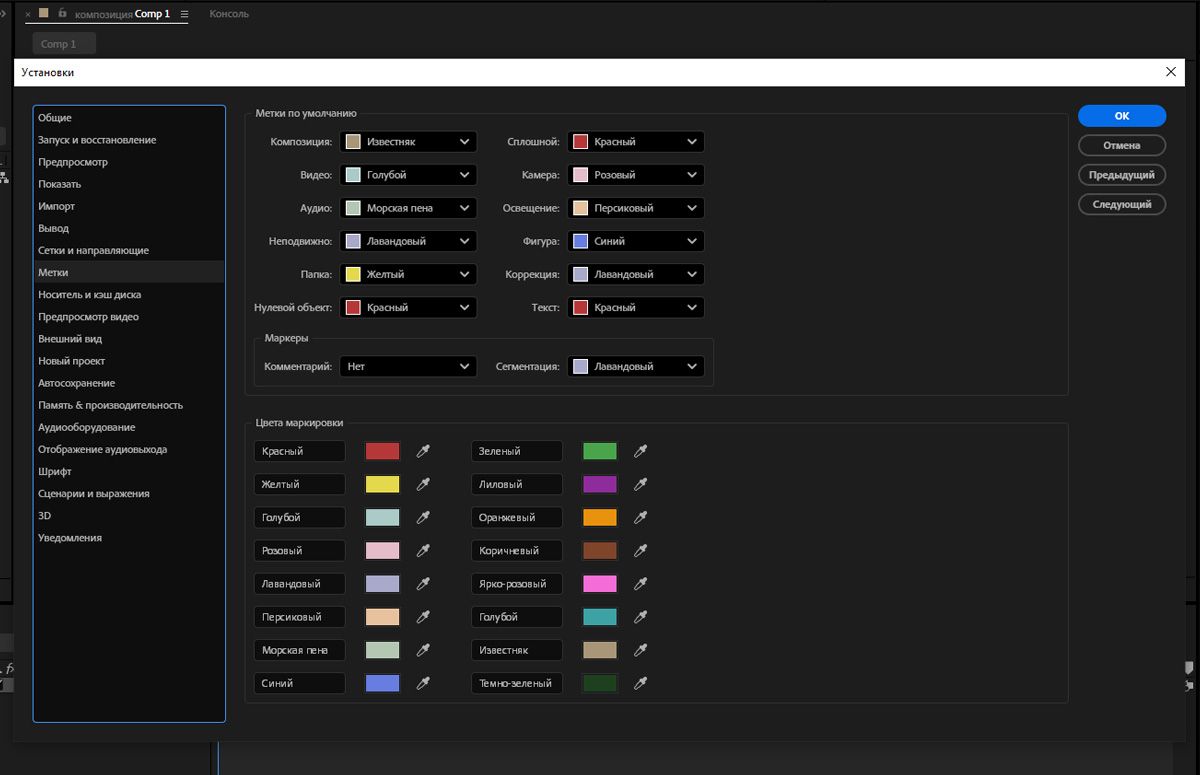1200x775 pixels.
Task: Click eyedropper in the Персиковый label color row
Action: click(423, 616)
